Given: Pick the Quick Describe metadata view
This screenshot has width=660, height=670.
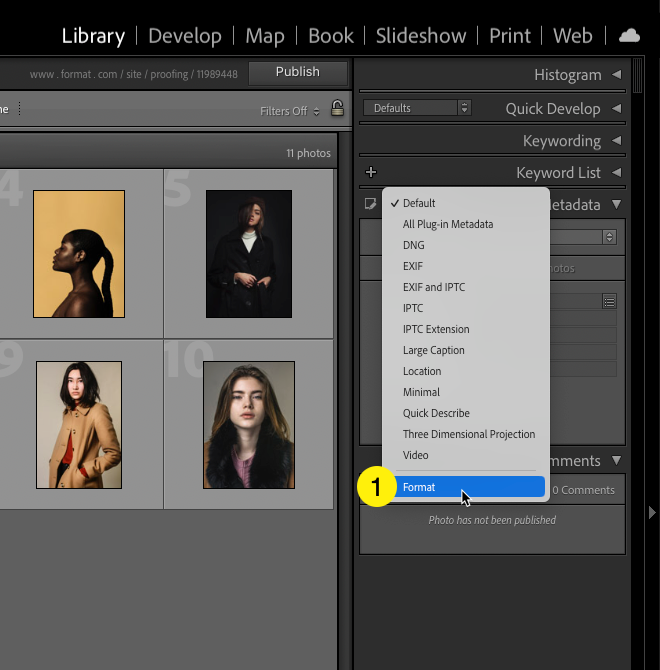Looking at the screenshot, I should point(436,413).
